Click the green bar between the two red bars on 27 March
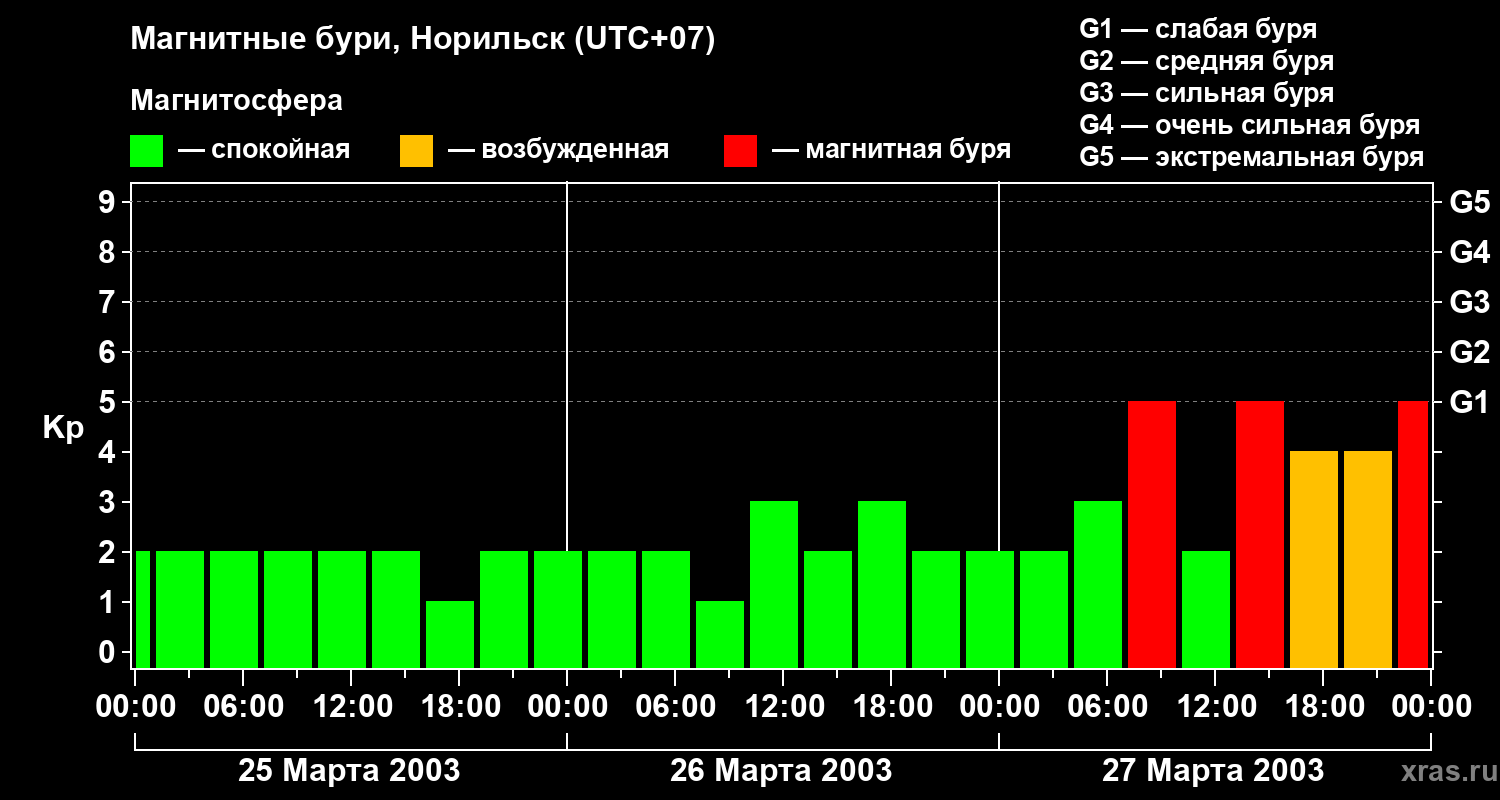This screenshot has height=800, width=1500. point(1206,610)
